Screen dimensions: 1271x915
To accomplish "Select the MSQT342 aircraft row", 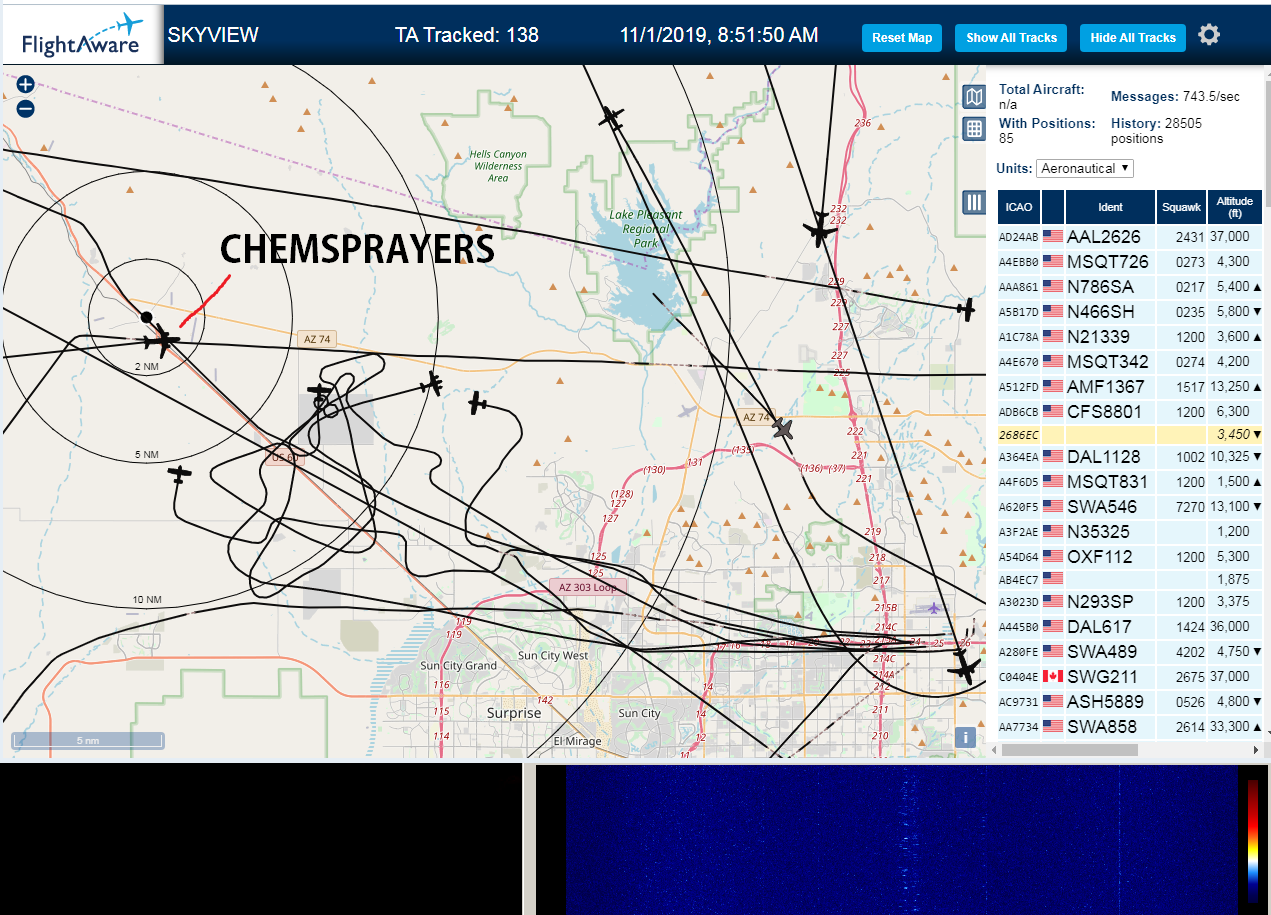I will click(x=1130, y=362).
